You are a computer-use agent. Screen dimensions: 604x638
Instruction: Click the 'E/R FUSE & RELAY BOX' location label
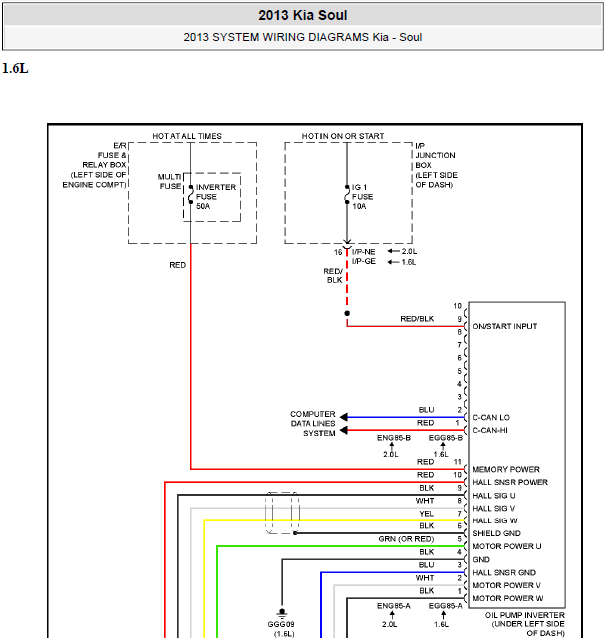click(94, 165)
